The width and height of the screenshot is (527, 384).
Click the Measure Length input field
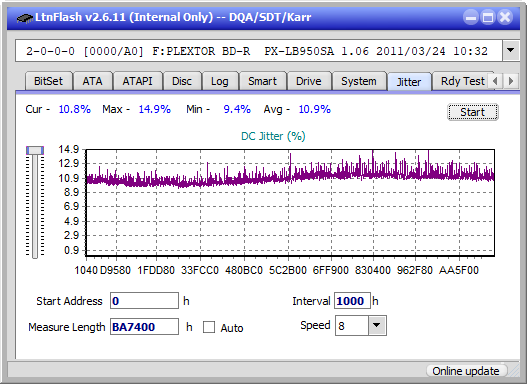click(x=145, y=327)
